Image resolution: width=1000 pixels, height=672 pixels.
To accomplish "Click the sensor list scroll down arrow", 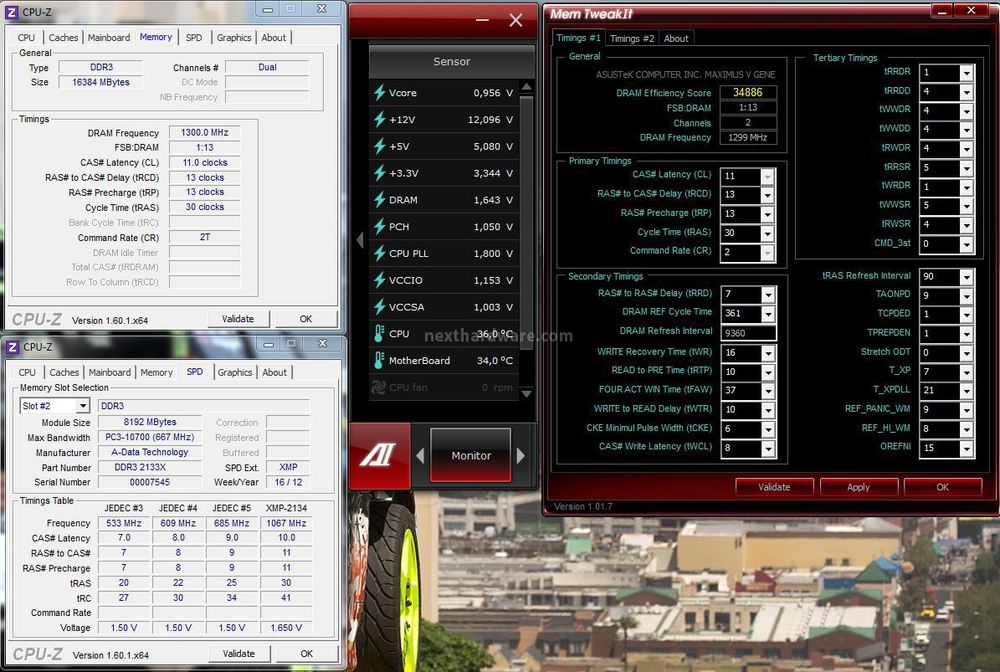I will click(526, 393).
